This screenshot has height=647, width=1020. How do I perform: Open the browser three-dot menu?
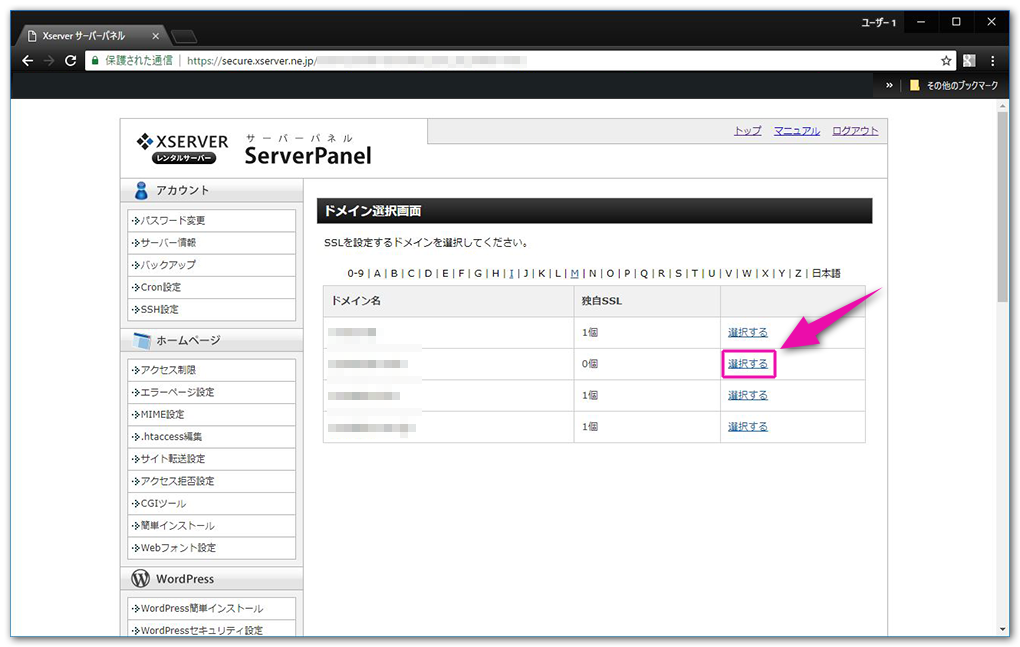point(994,60)
